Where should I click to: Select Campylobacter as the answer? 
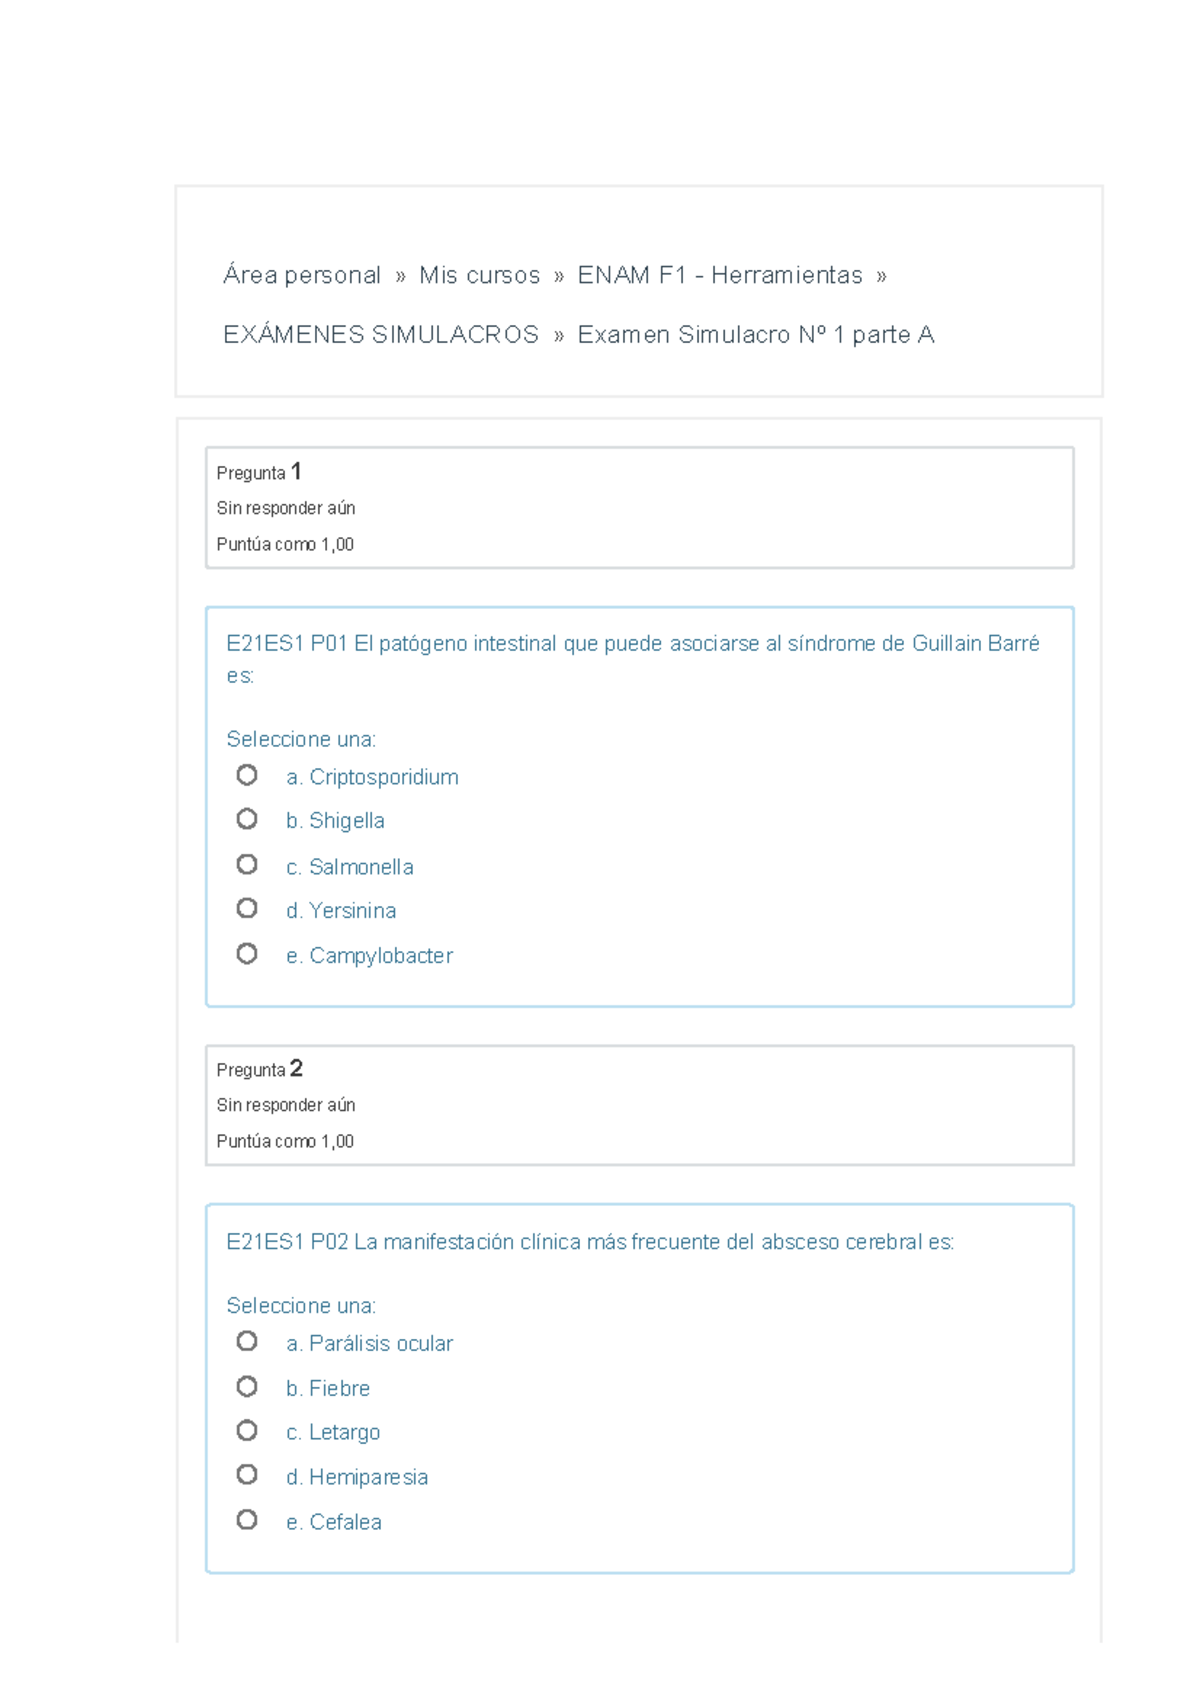tap(247, 954)
